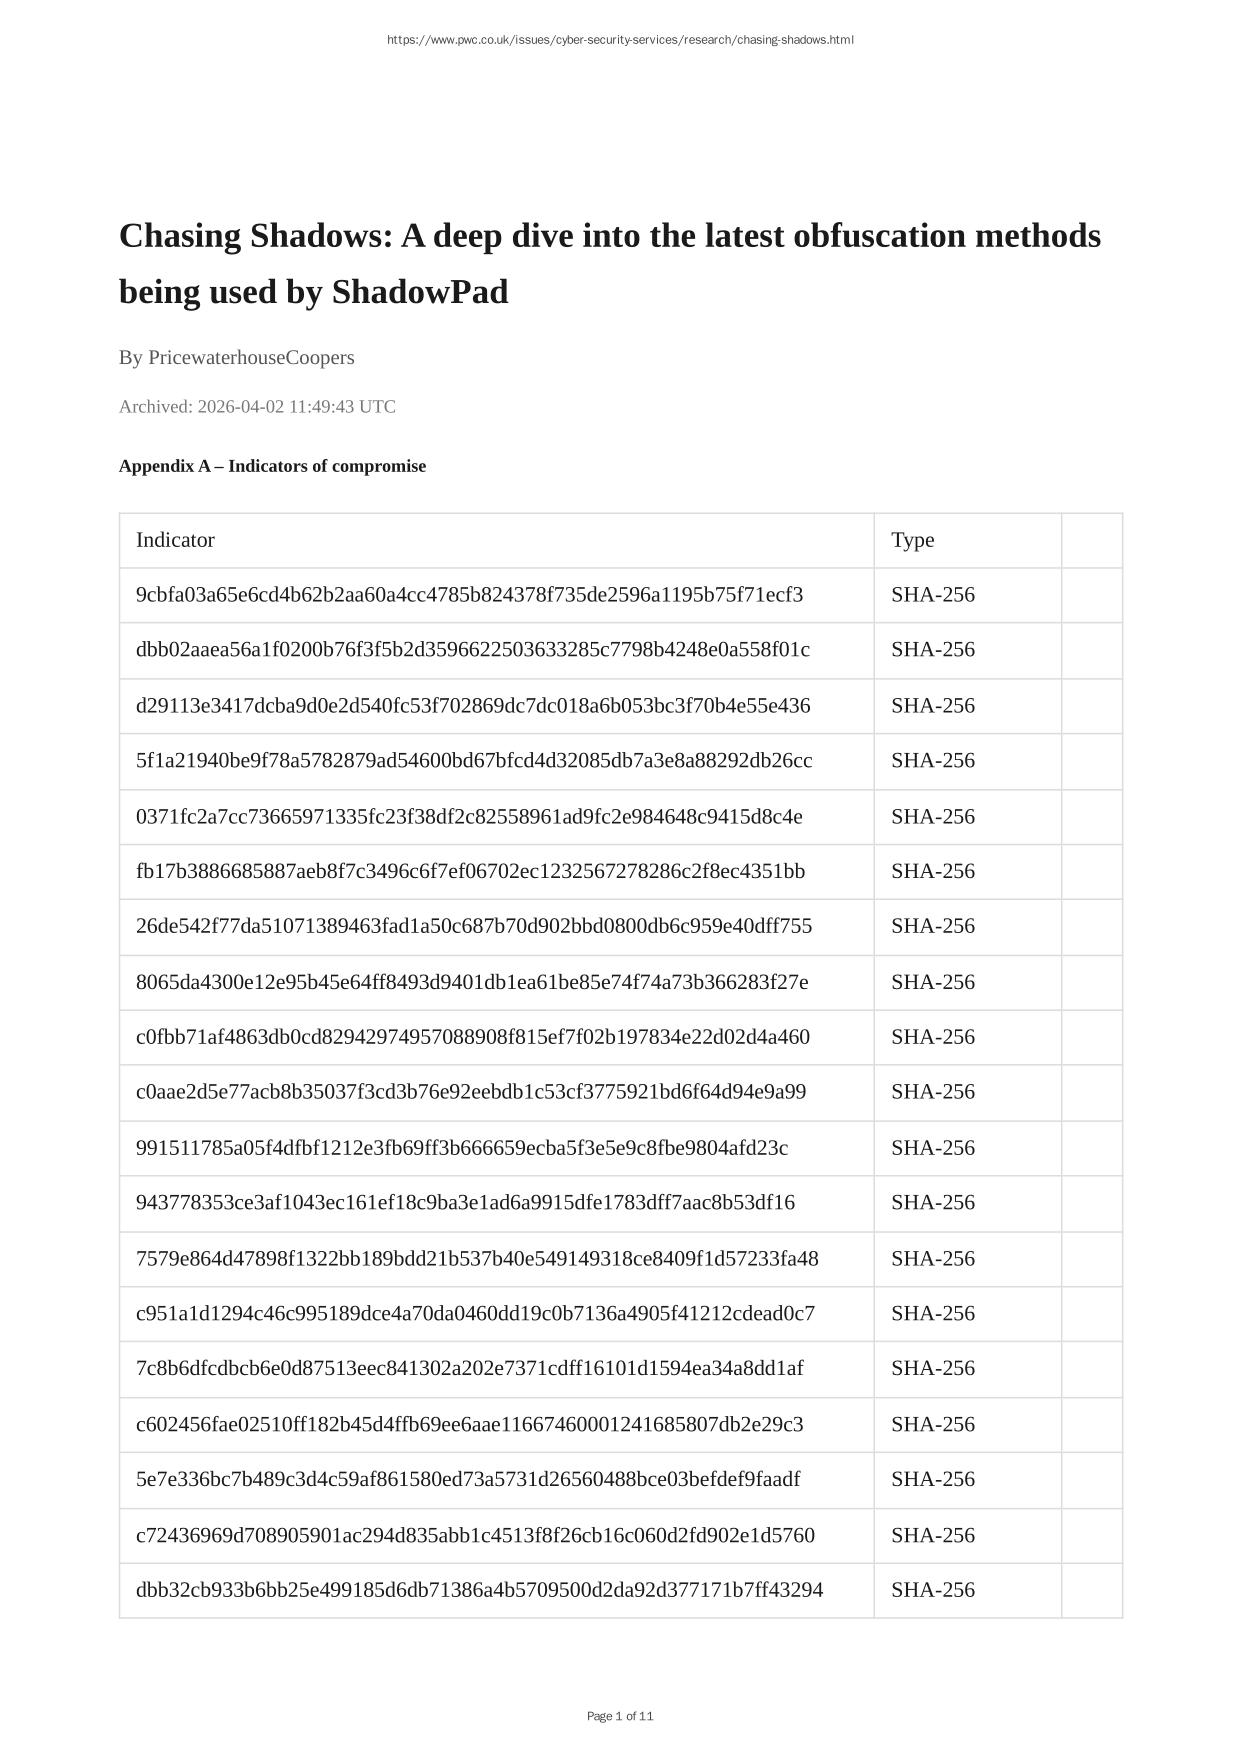Select the hash starting with 0371fc2a7cc7

[468, 817]
